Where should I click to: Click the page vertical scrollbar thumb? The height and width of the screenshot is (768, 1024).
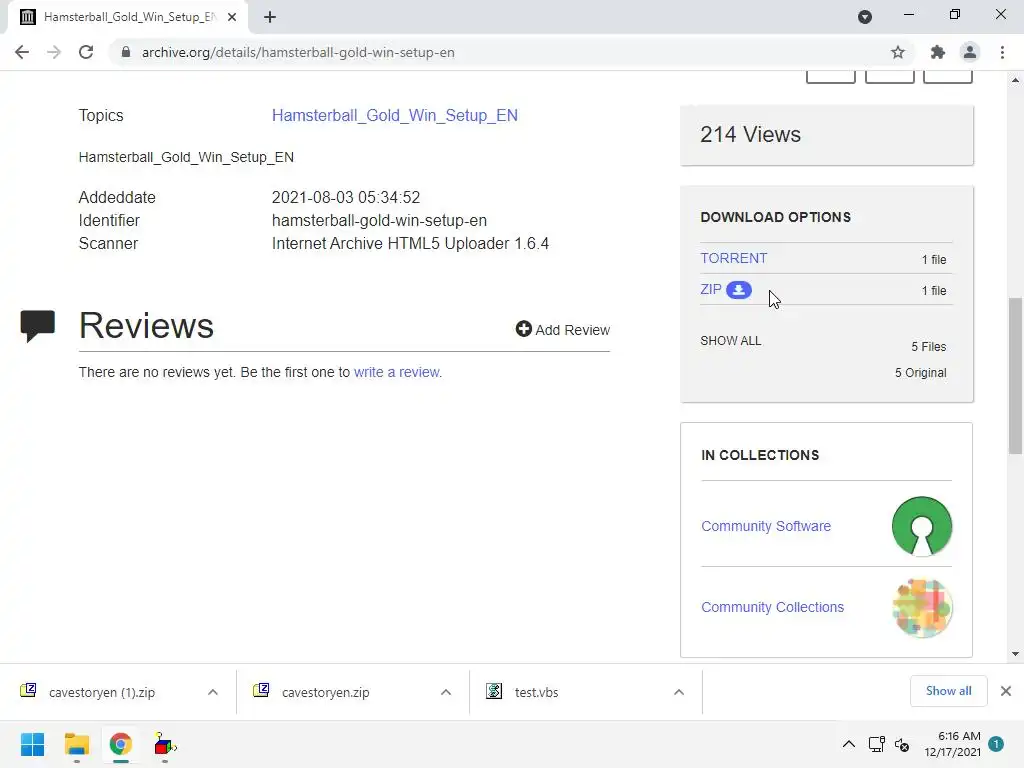[x=1015, y=376]
